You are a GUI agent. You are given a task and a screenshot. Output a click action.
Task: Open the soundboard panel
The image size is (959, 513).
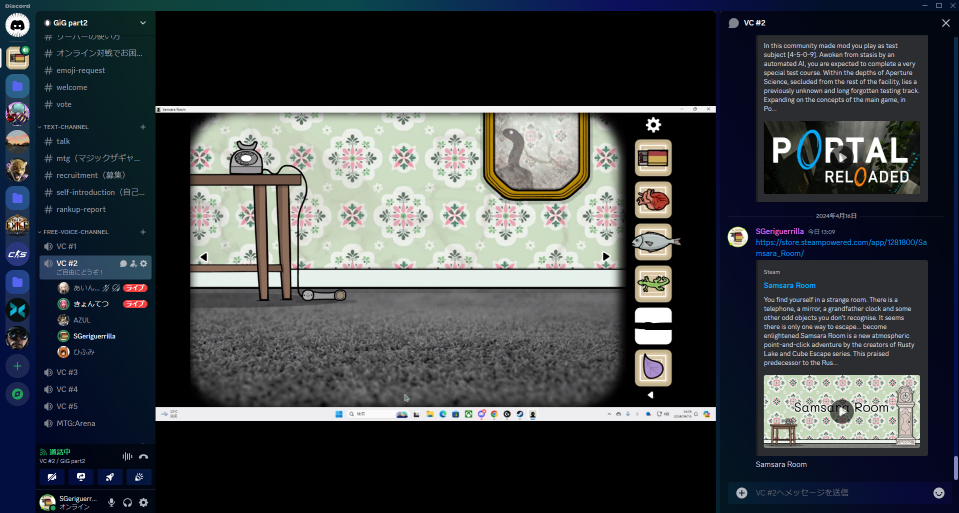[x=139, y=477]
